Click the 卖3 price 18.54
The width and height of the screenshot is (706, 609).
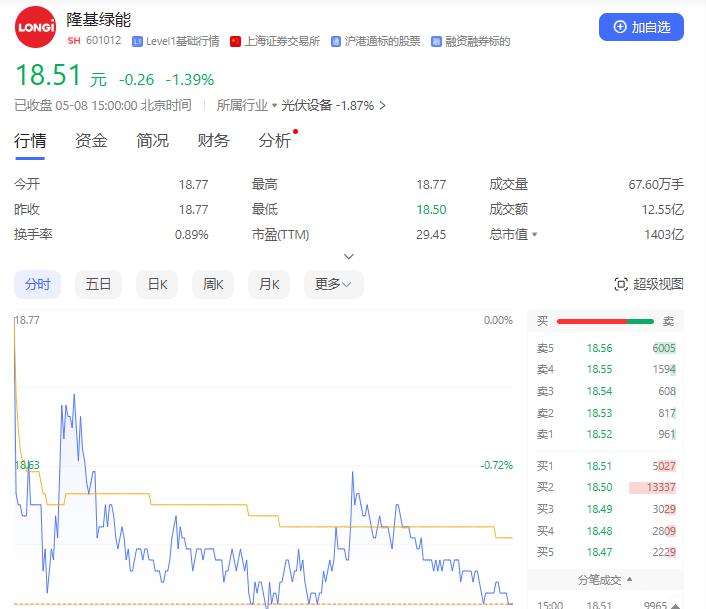599,391
